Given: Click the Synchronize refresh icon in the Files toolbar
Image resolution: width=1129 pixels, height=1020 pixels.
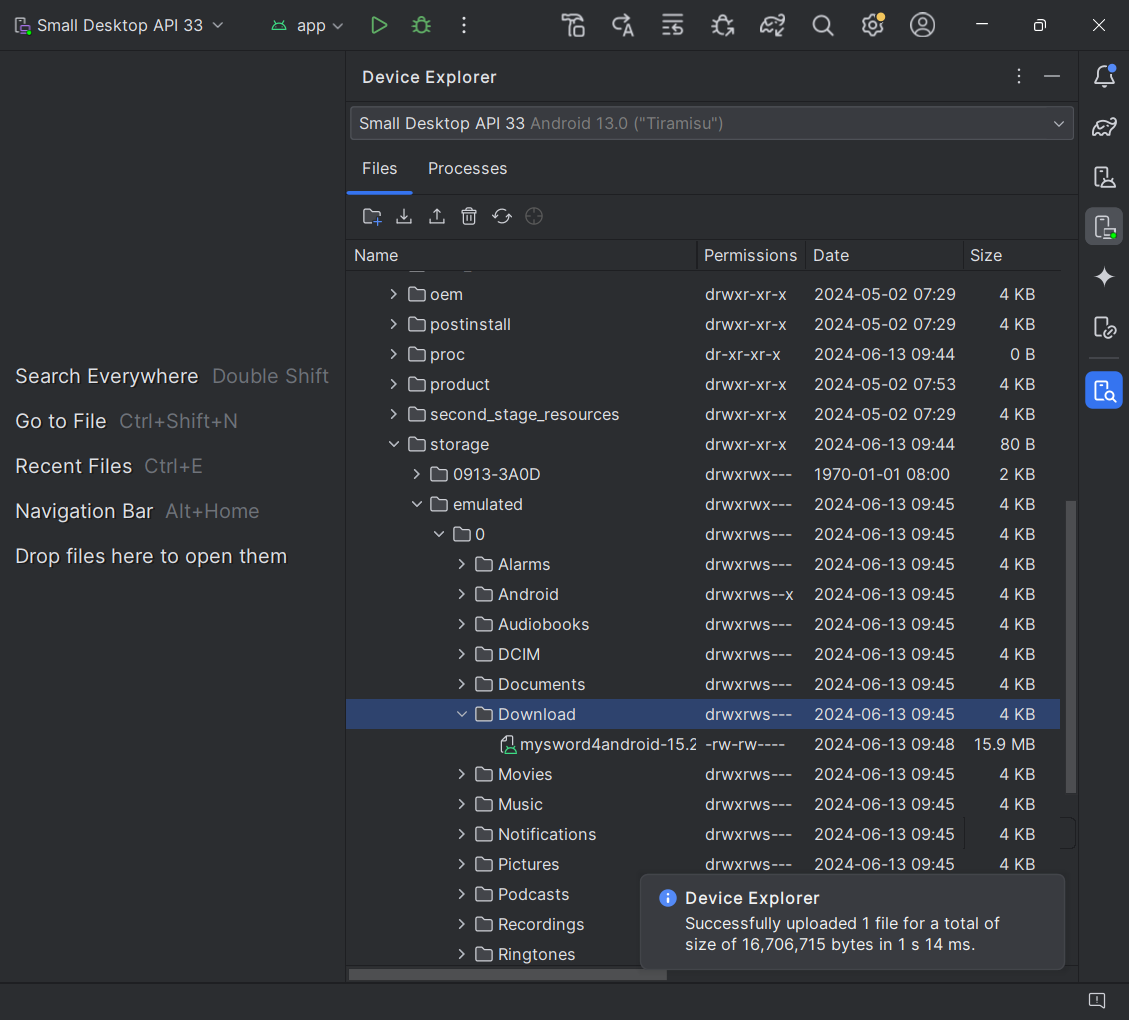Looking at the screenshot, I should tap(502, 217).
